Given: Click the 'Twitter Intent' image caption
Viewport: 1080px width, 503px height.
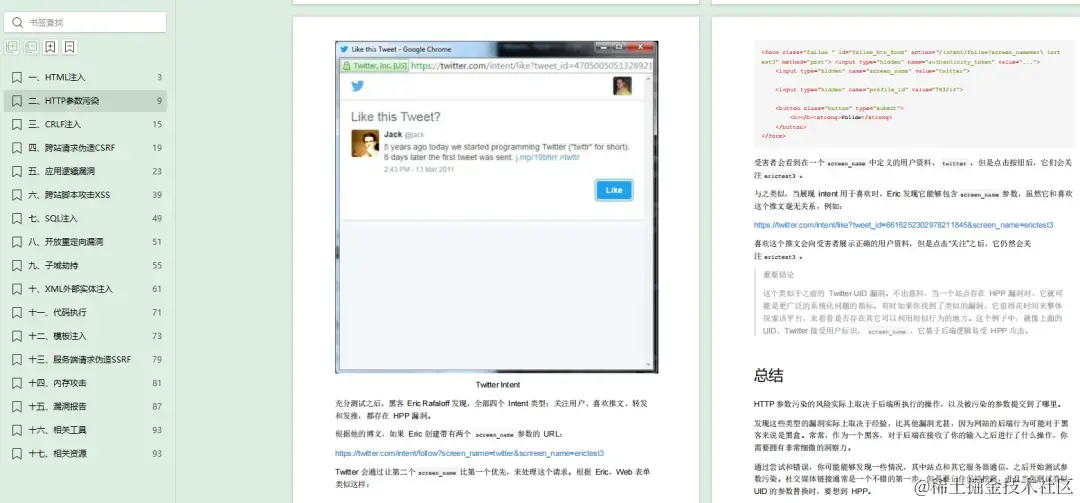Looking at the screenshot, I should click(497, 384).
